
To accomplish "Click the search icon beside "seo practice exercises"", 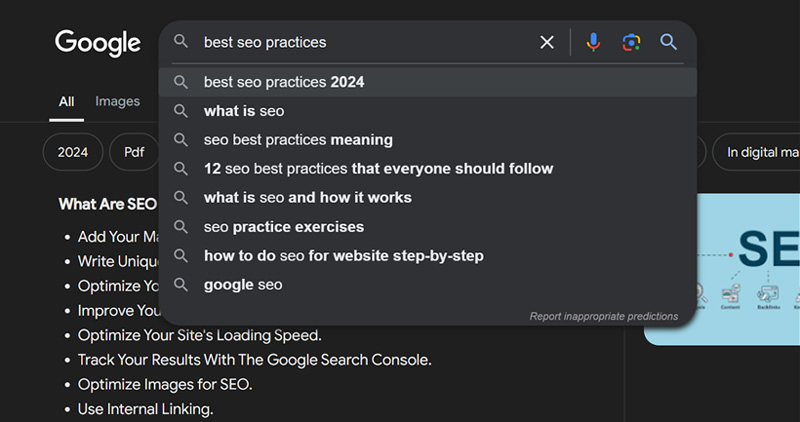I will [181, 227].
